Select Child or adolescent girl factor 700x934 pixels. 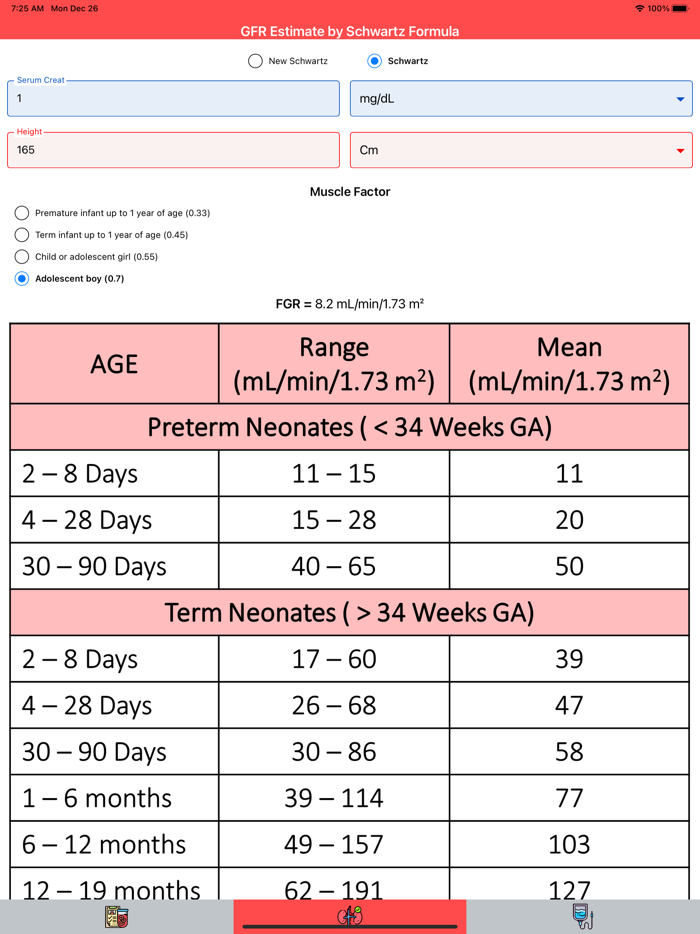[21, 257]
